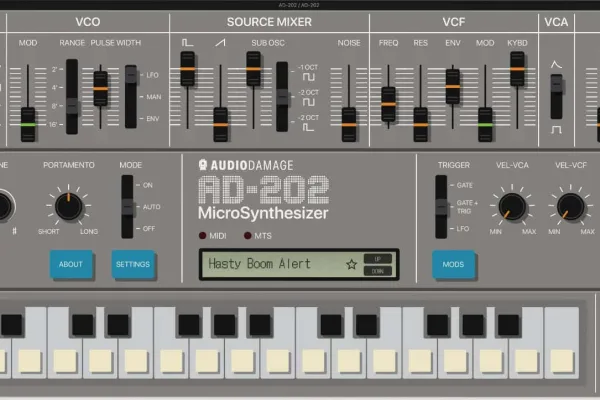Click the lower -2 OCT pulse wave icon
Viewport: 600px width, 400px height.
tap(308, 127)
